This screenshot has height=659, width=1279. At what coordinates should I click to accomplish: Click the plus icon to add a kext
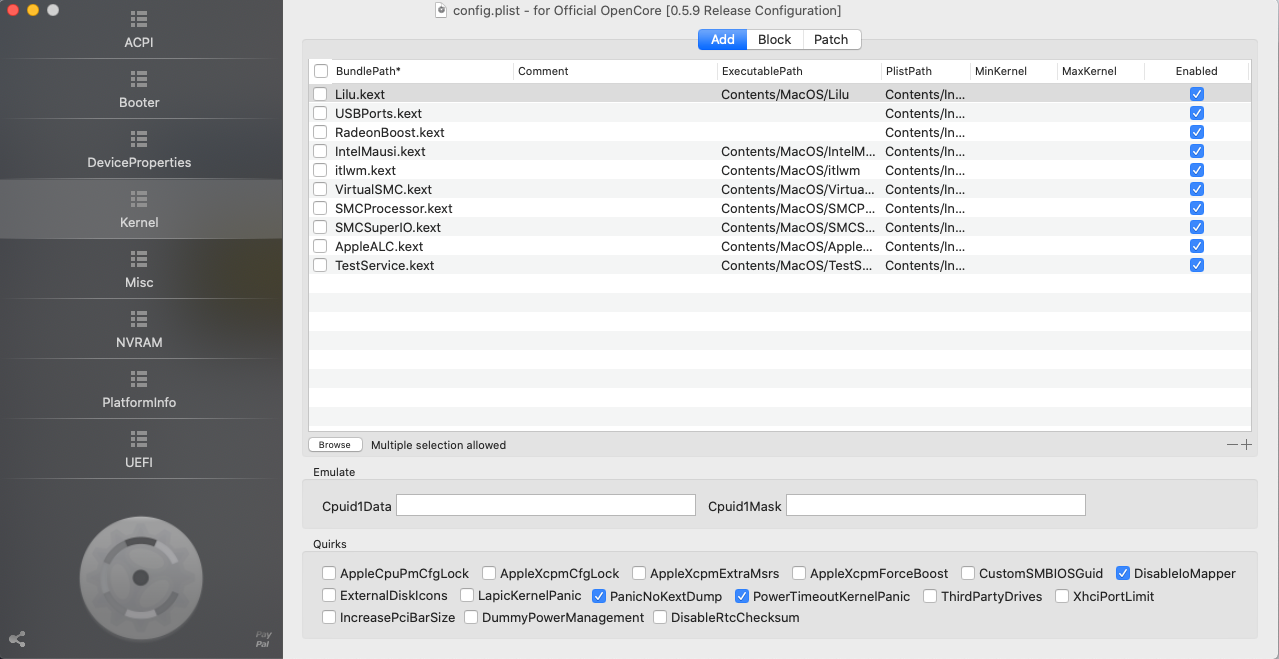click(x=1246, y=445)
